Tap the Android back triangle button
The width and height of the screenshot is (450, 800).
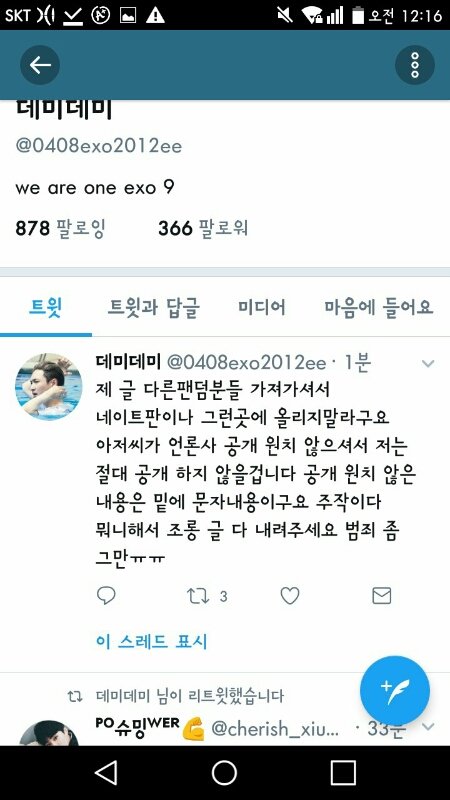106,772
